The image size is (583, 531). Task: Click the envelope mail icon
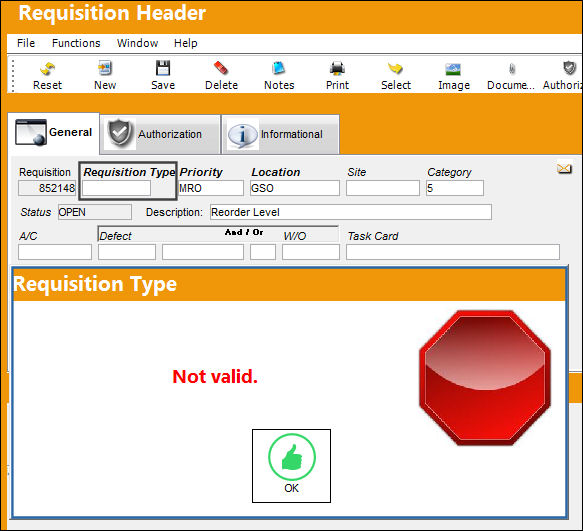coord(564,168)
